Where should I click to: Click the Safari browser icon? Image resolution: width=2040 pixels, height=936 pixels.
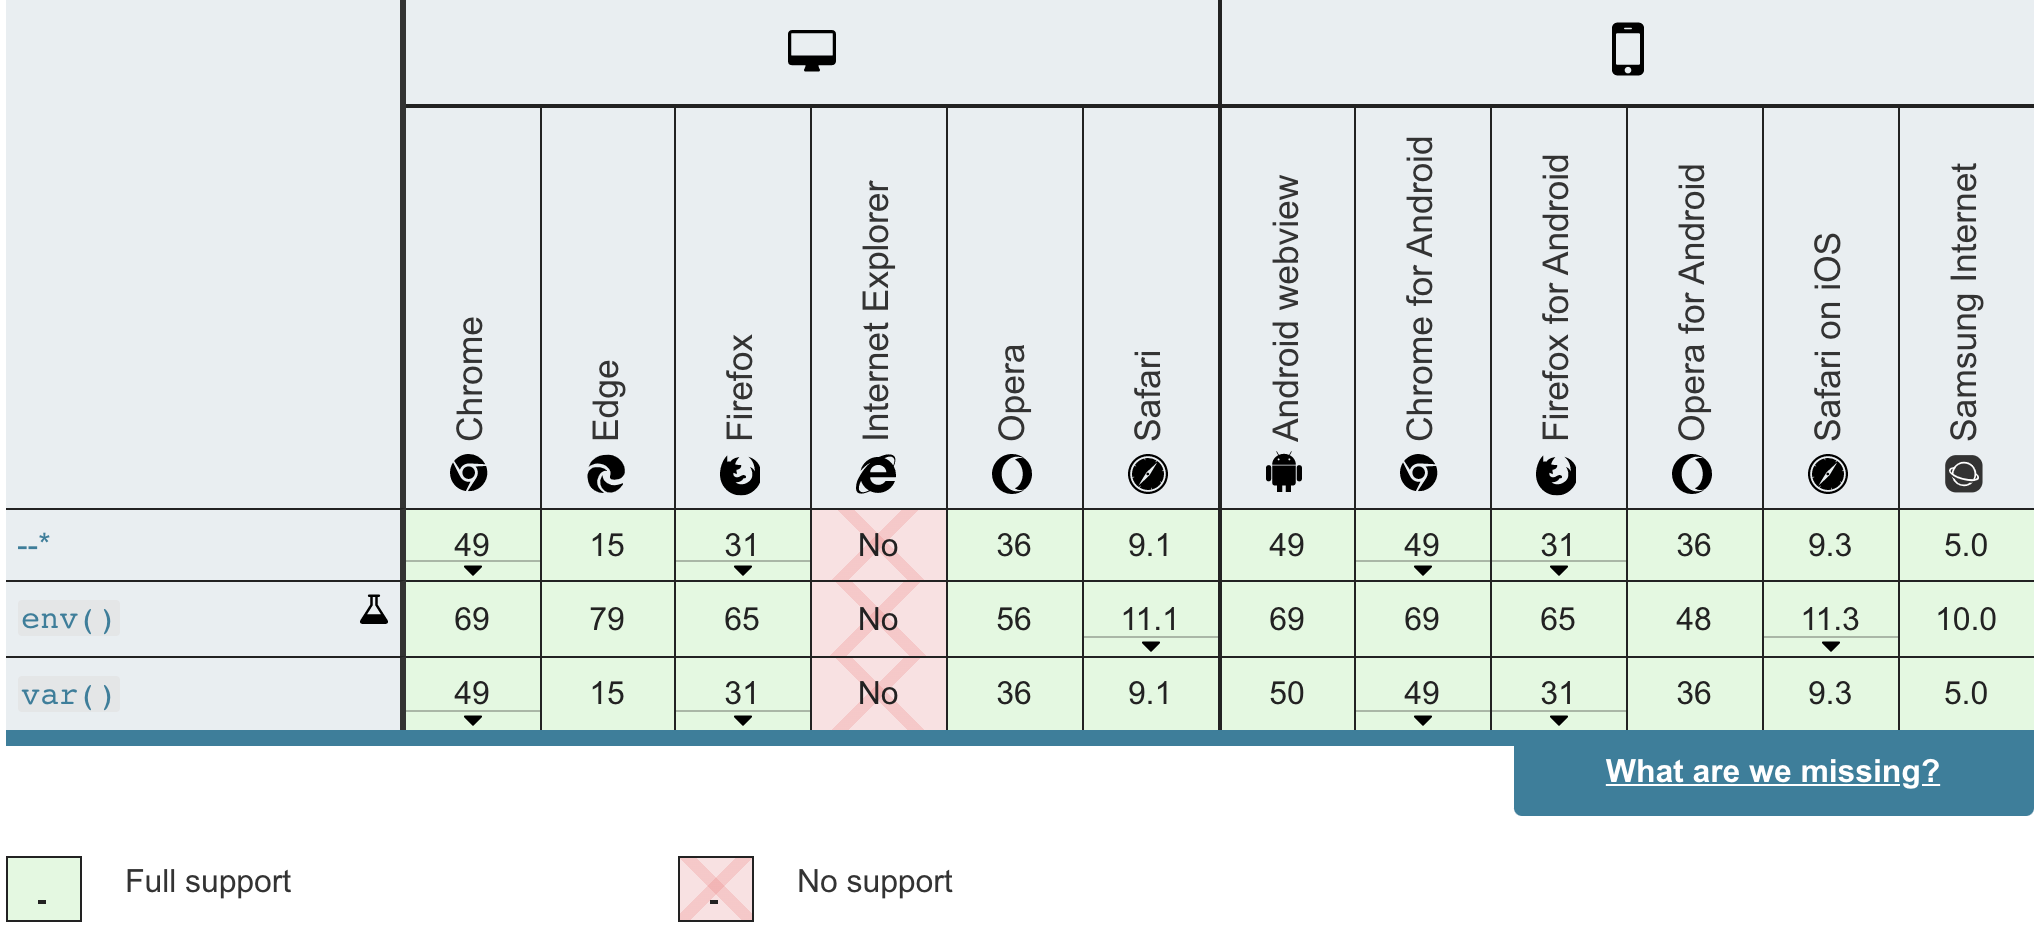pyautogui.click(x=1150, y=475)
